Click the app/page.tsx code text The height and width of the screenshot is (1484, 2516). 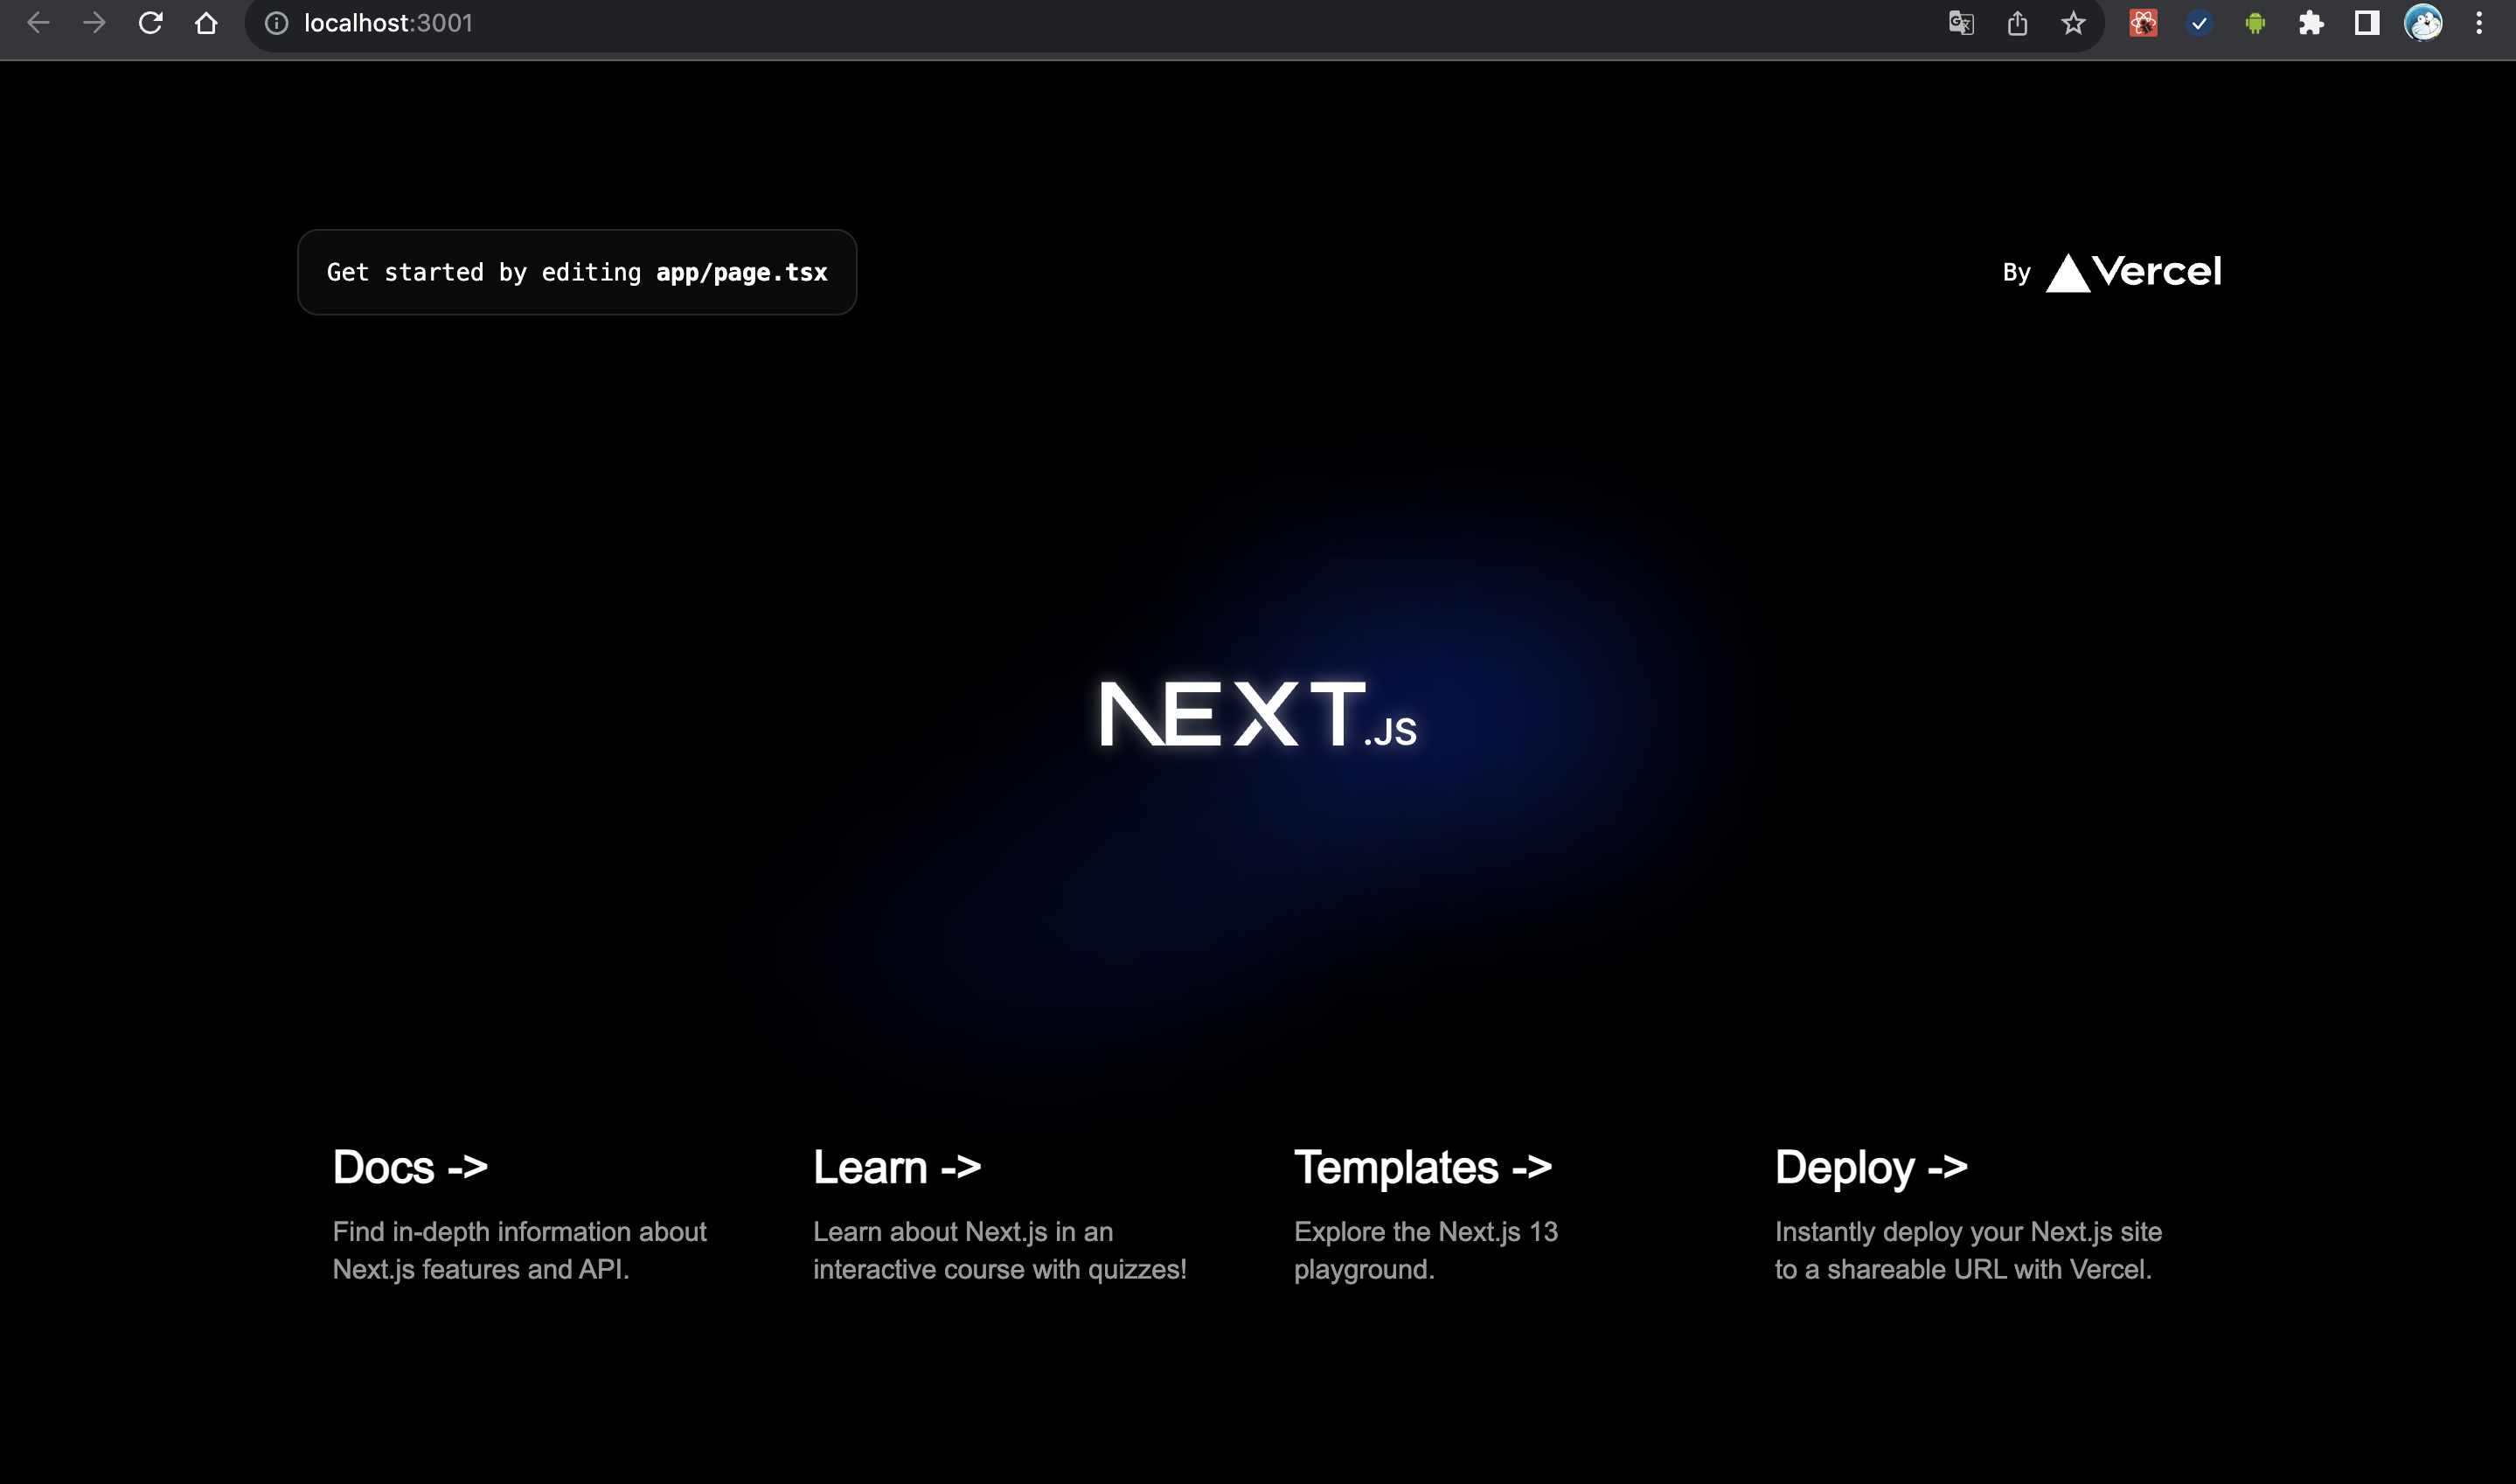(x=742, y=272)
